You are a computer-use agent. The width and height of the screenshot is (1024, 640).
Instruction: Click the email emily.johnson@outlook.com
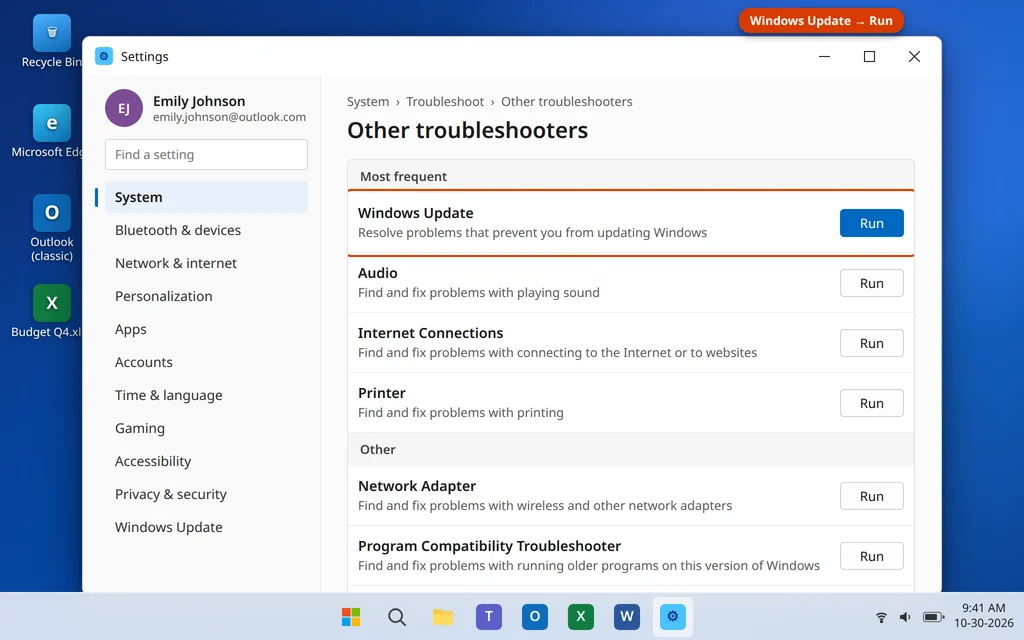[x=229, y=117]
